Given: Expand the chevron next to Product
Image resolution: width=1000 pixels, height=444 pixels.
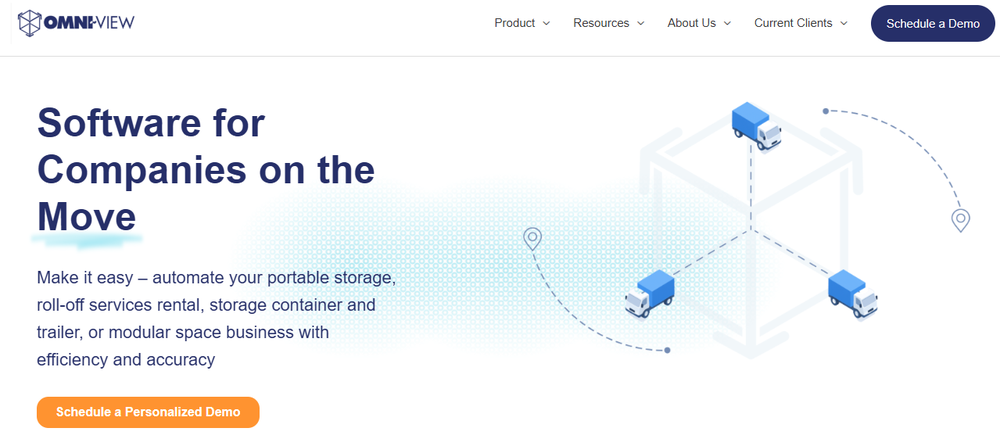Looking at the screenshot, I should click(x=547, y=24).
